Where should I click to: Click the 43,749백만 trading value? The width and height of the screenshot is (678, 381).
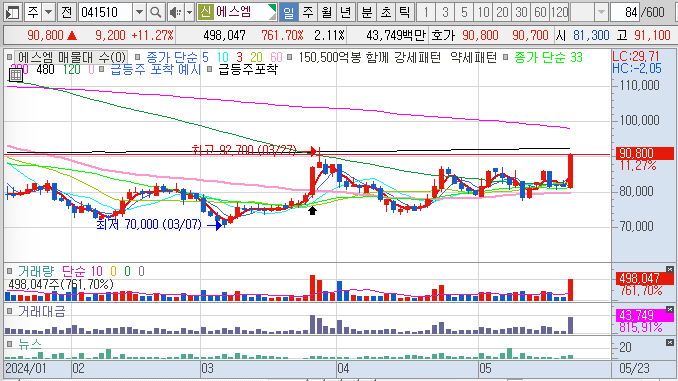coord(396,35)
